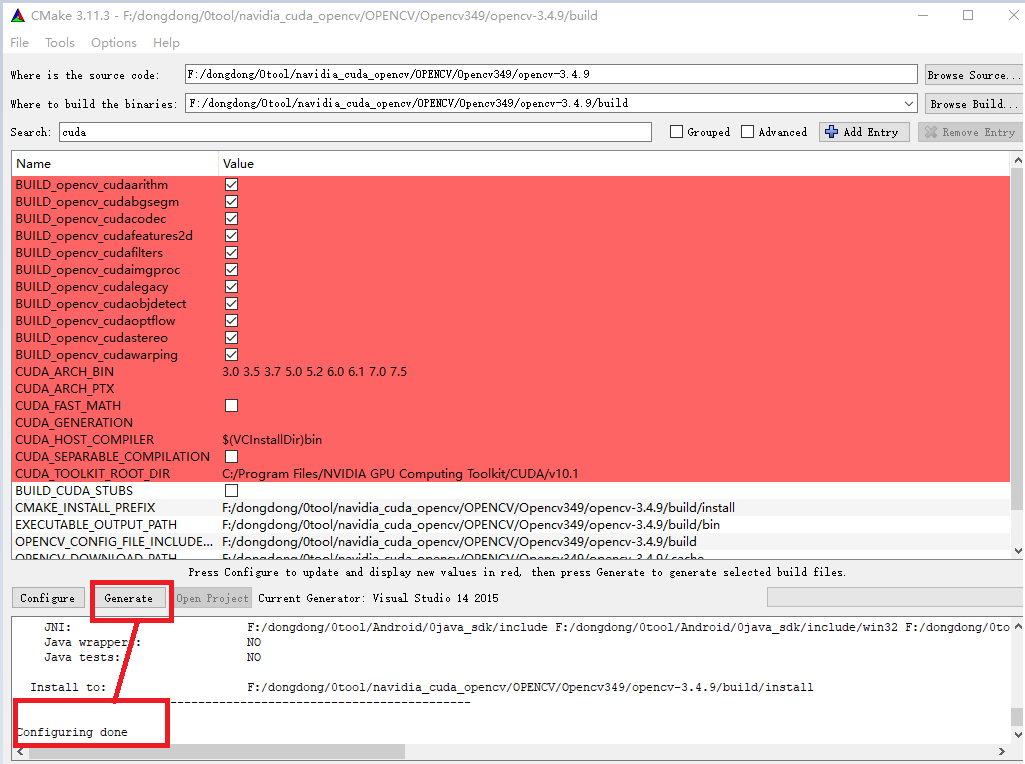
Task: Click CMAKE_INSTALL_PREFIX value path
Action: coord(479,508)
